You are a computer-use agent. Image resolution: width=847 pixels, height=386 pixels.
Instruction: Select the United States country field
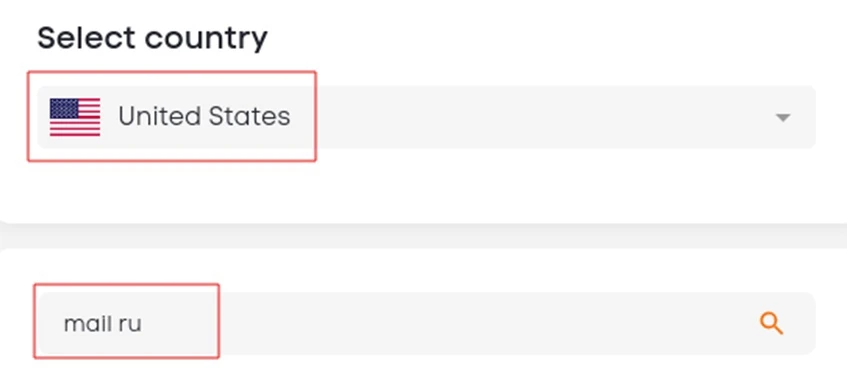426,117
